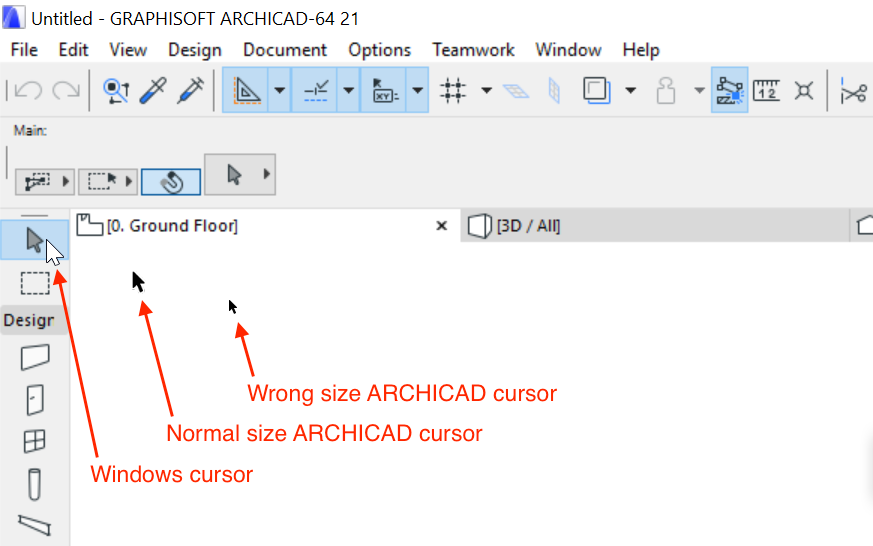Toggle the highlighted element snap icon
The width and height of the screenshot is (873, 546).
[729, 90]
